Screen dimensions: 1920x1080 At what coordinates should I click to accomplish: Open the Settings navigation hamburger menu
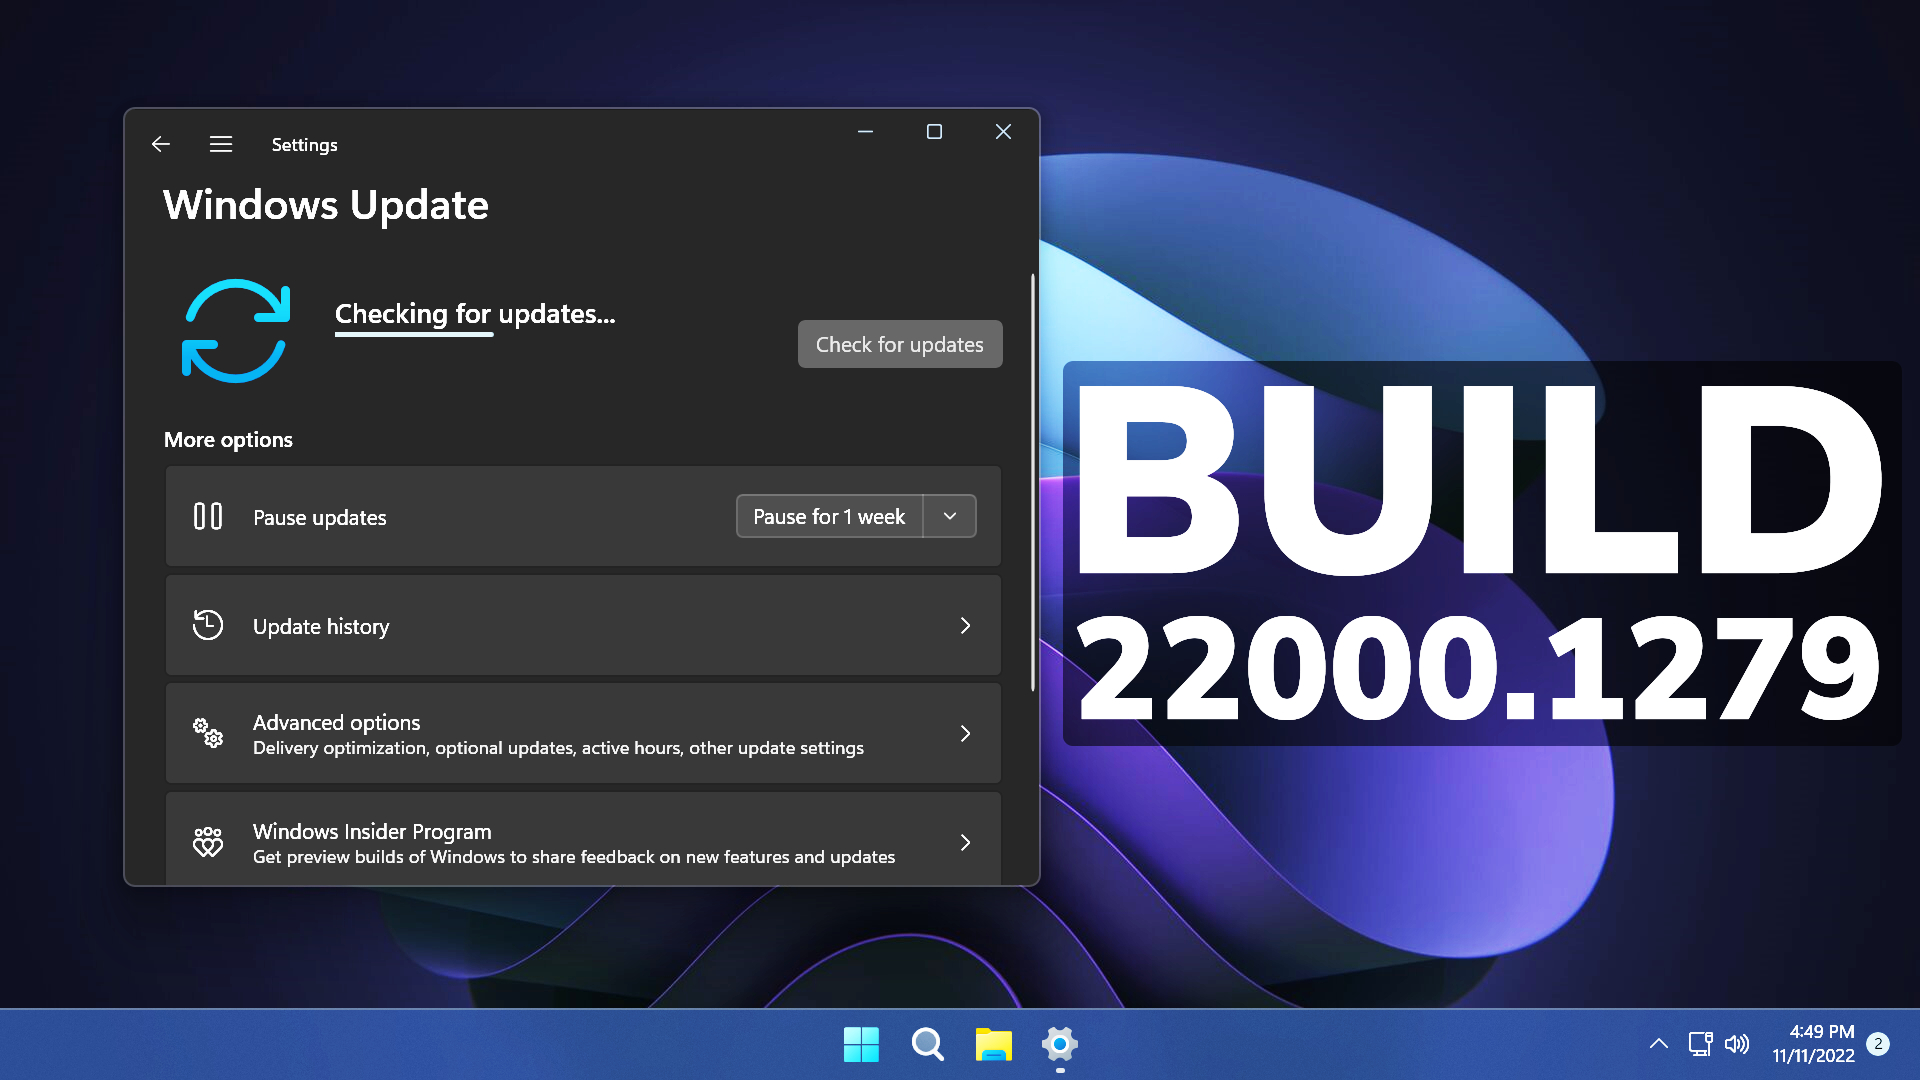tap(220, 144)
